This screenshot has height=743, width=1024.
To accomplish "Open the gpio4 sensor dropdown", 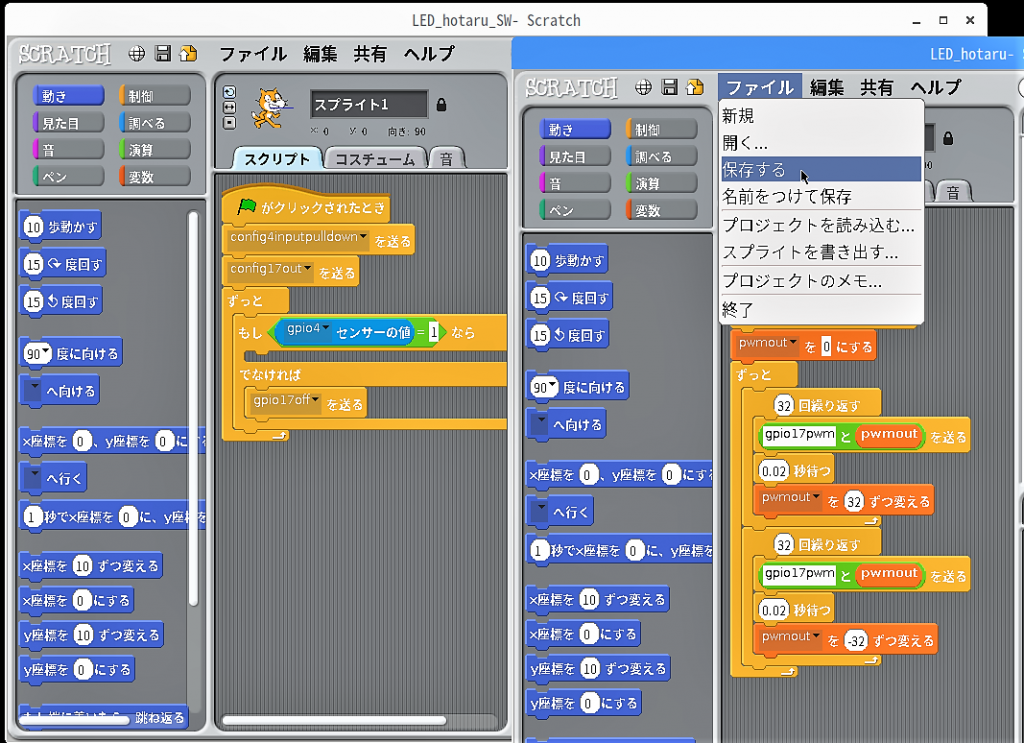I will point(325,328).
